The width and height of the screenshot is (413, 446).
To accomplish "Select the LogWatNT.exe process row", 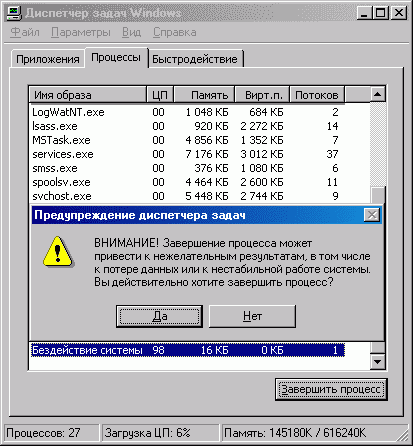I will pos(187,112).
